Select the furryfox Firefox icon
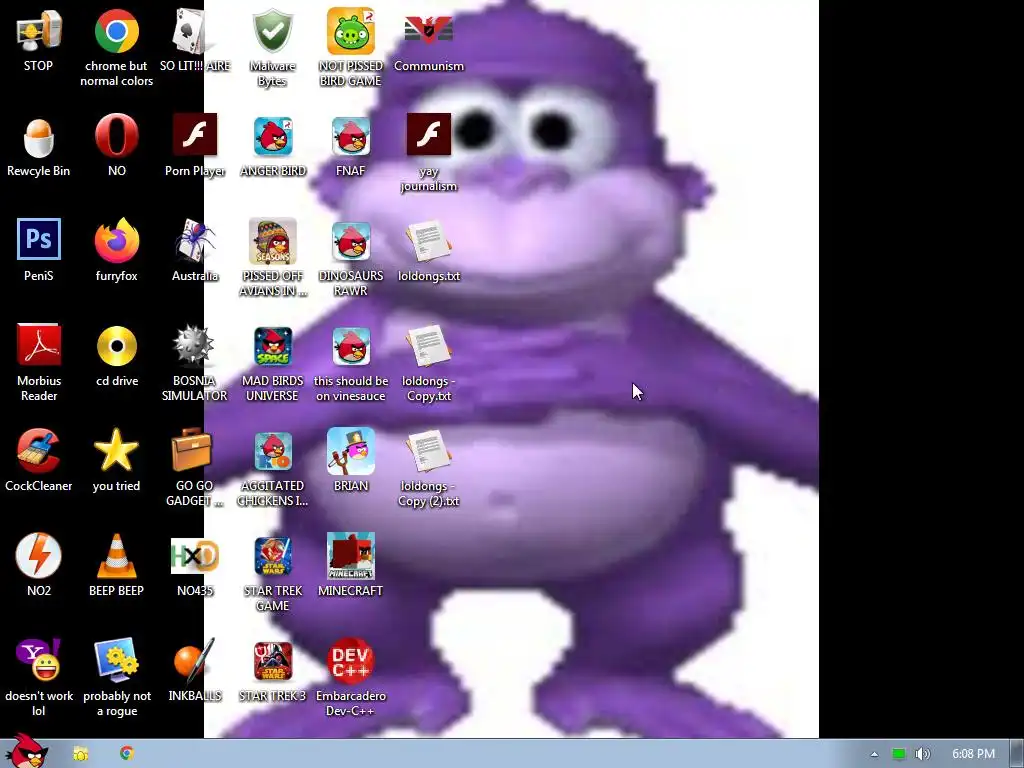The width and height of the screenshot is (1024, 768). coord(116,240)
